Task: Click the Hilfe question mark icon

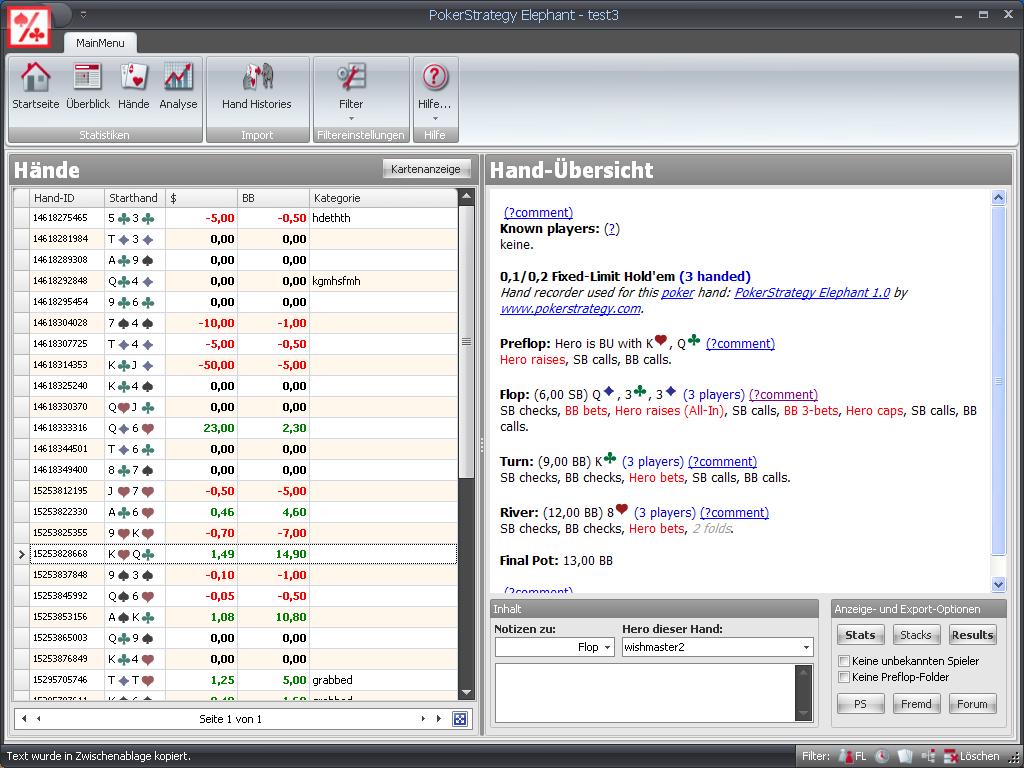Action: coord(434,77)
